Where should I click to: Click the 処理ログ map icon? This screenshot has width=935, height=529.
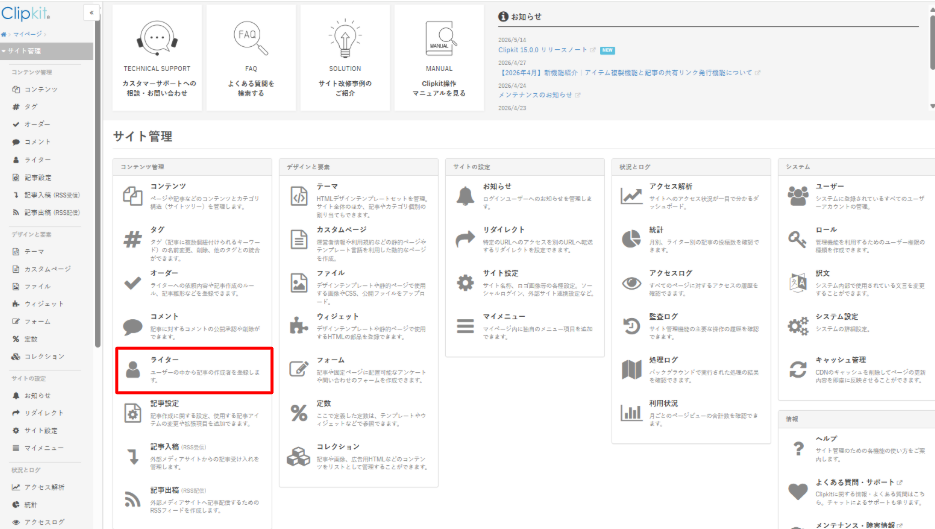pos(631,370)
